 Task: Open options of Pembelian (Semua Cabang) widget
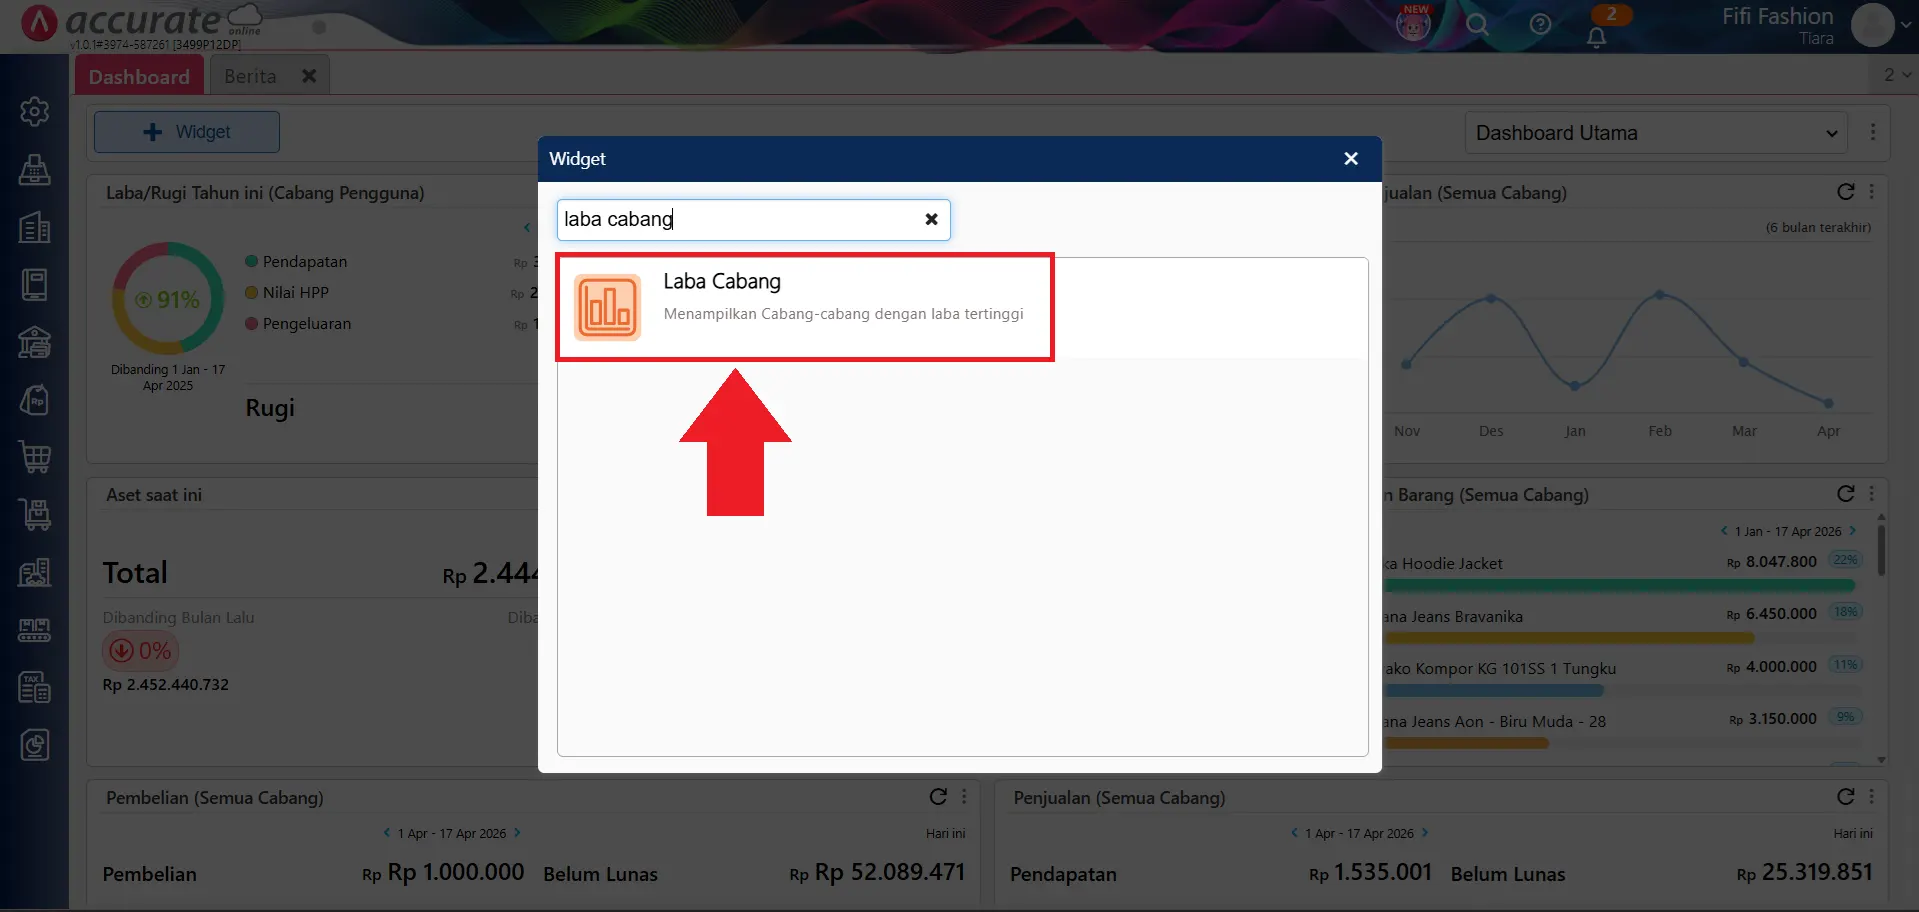pos(964,796)
